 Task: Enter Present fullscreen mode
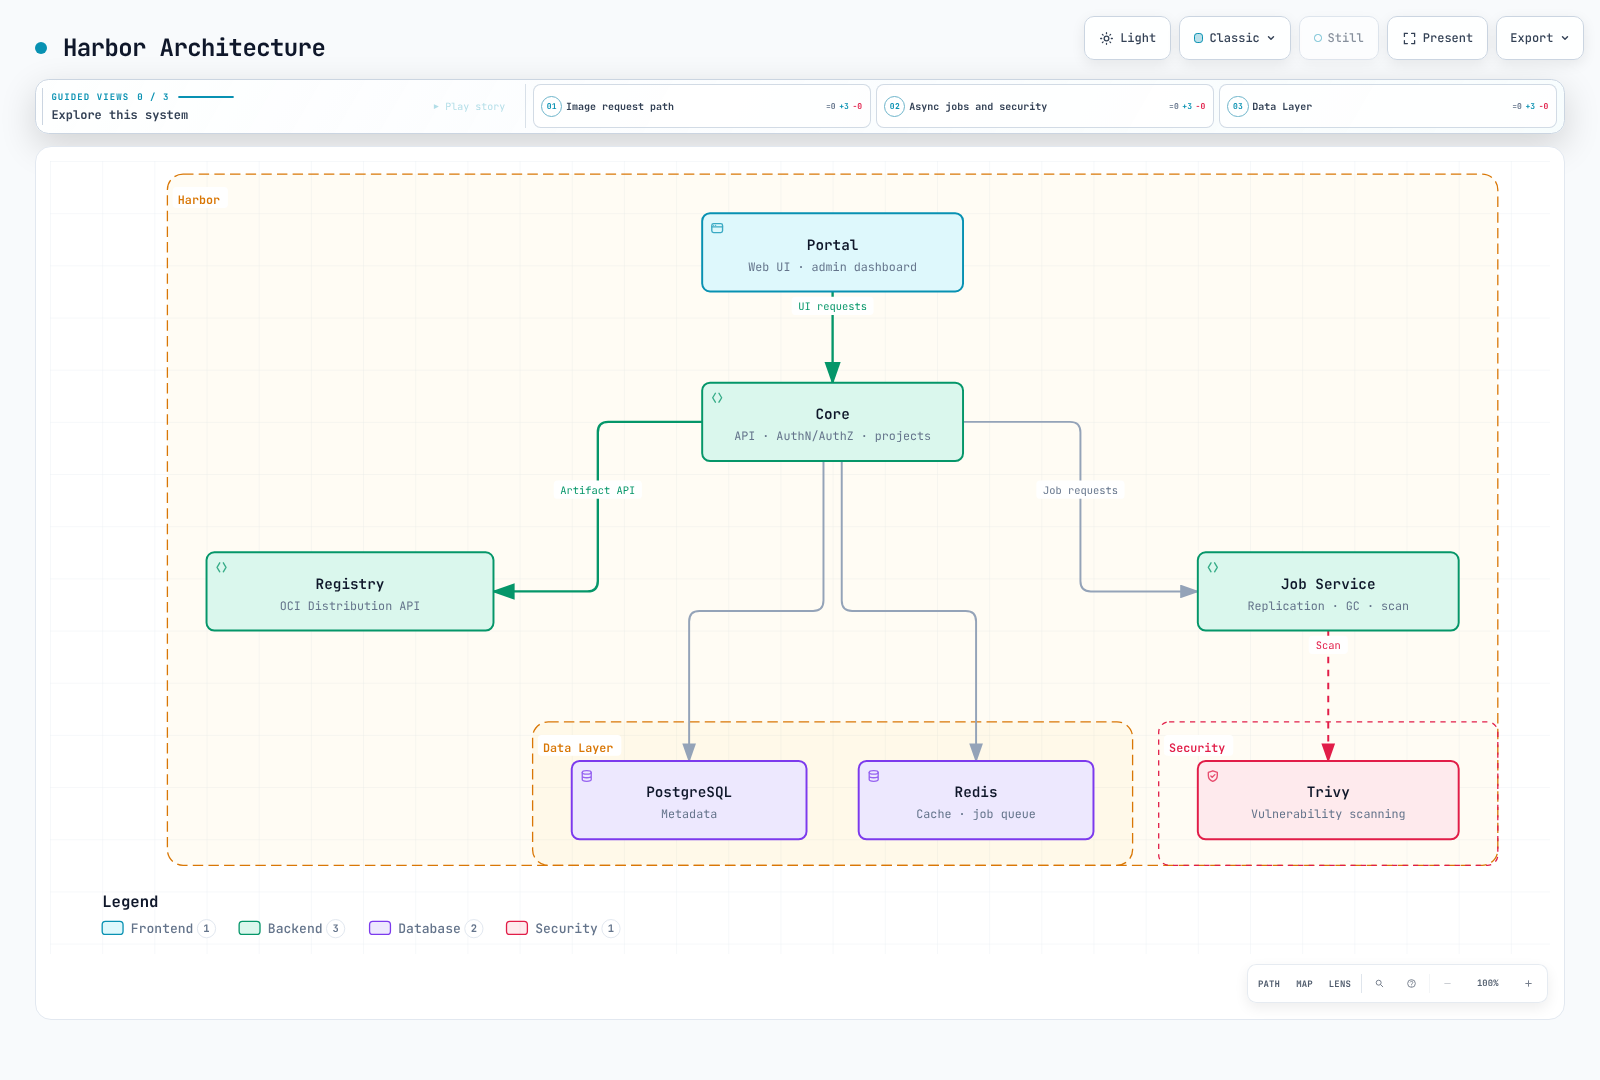coord(1437,38)
